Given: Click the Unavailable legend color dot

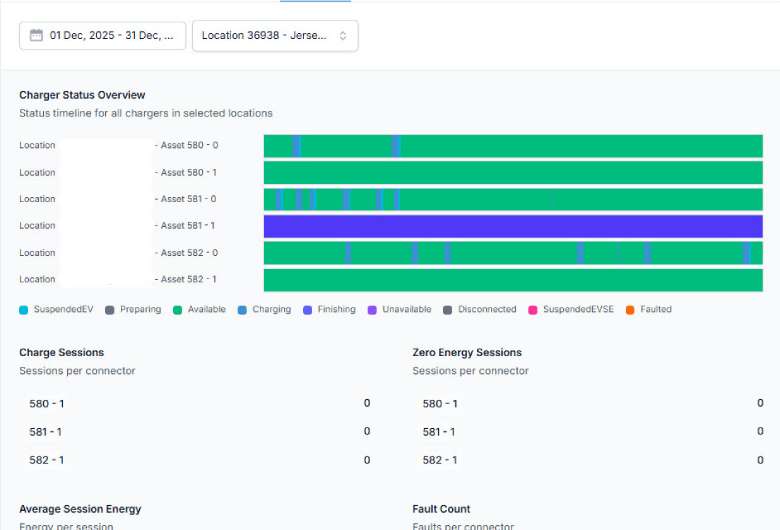Looking at the screenshot, I should pos(373,310).
